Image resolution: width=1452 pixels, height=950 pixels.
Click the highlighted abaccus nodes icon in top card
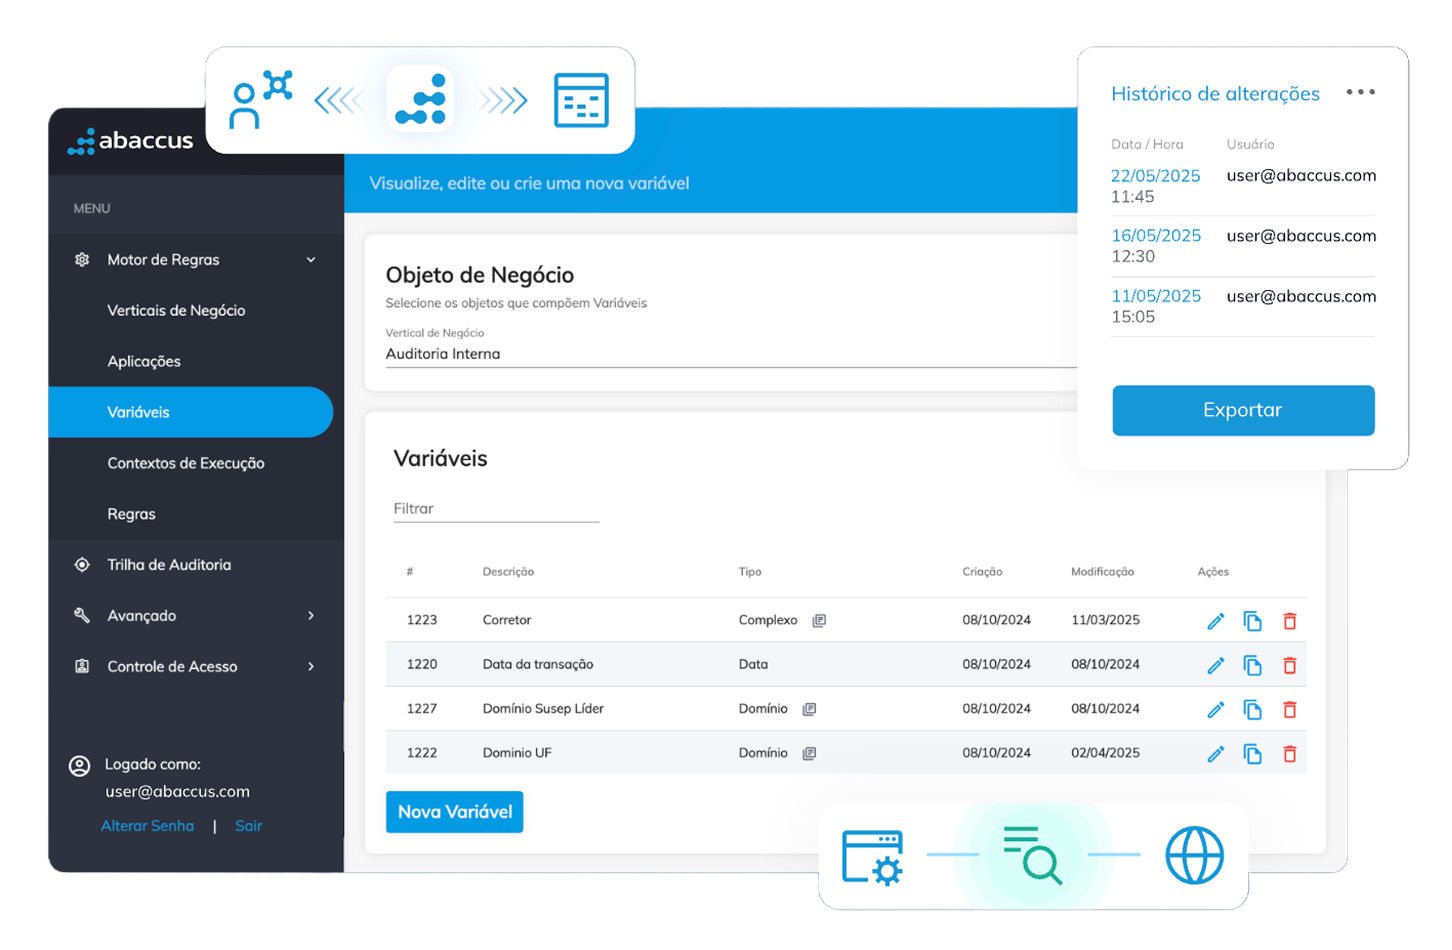[420, 99]
